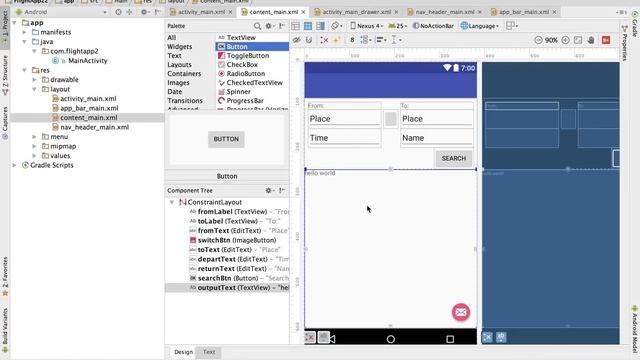The width and height of the screenshot is (640, 360).
Task: Open the guidelines dropdown
Action: 396,40
